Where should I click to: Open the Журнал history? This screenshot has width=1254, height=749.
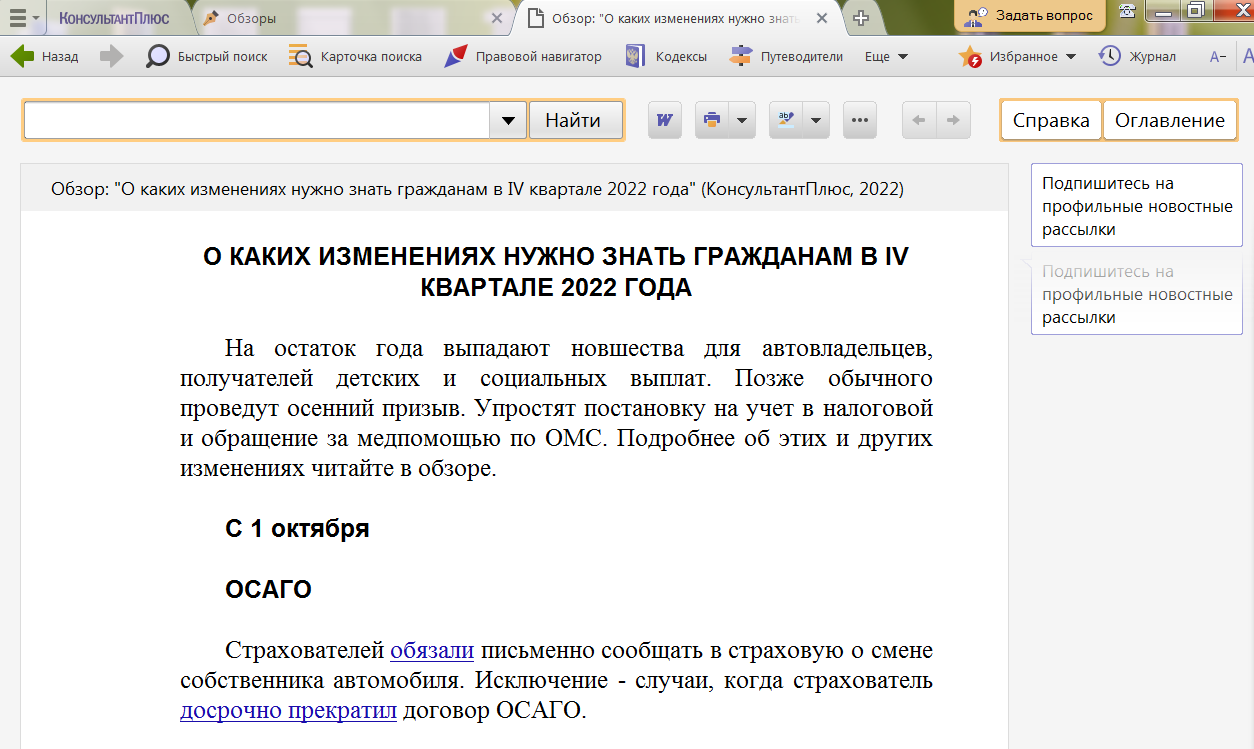pos(1138,57)
